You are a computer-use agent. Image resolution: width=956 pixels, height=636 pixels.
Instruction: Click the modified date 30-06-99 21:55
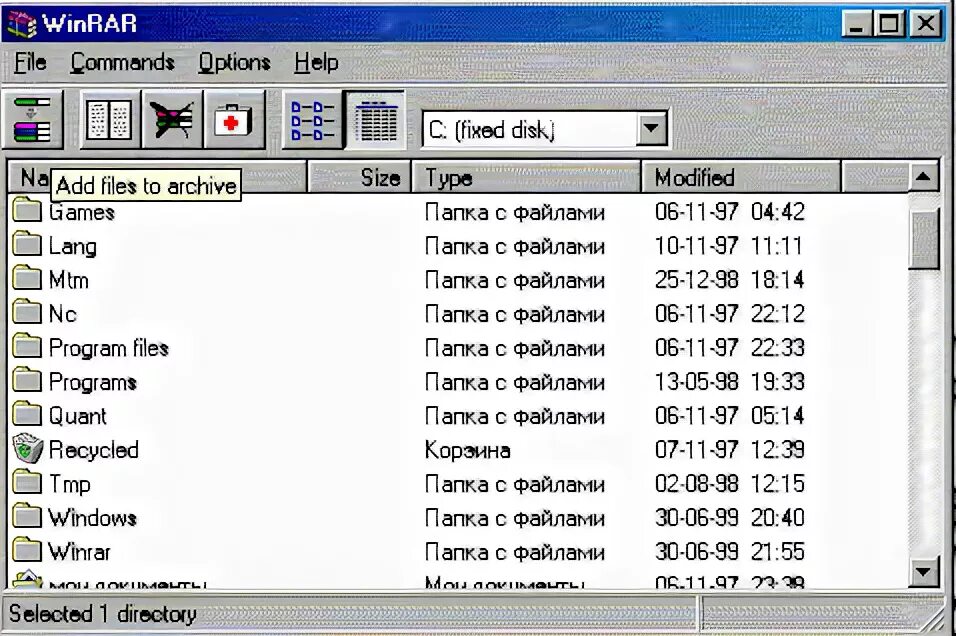[730, 552]
